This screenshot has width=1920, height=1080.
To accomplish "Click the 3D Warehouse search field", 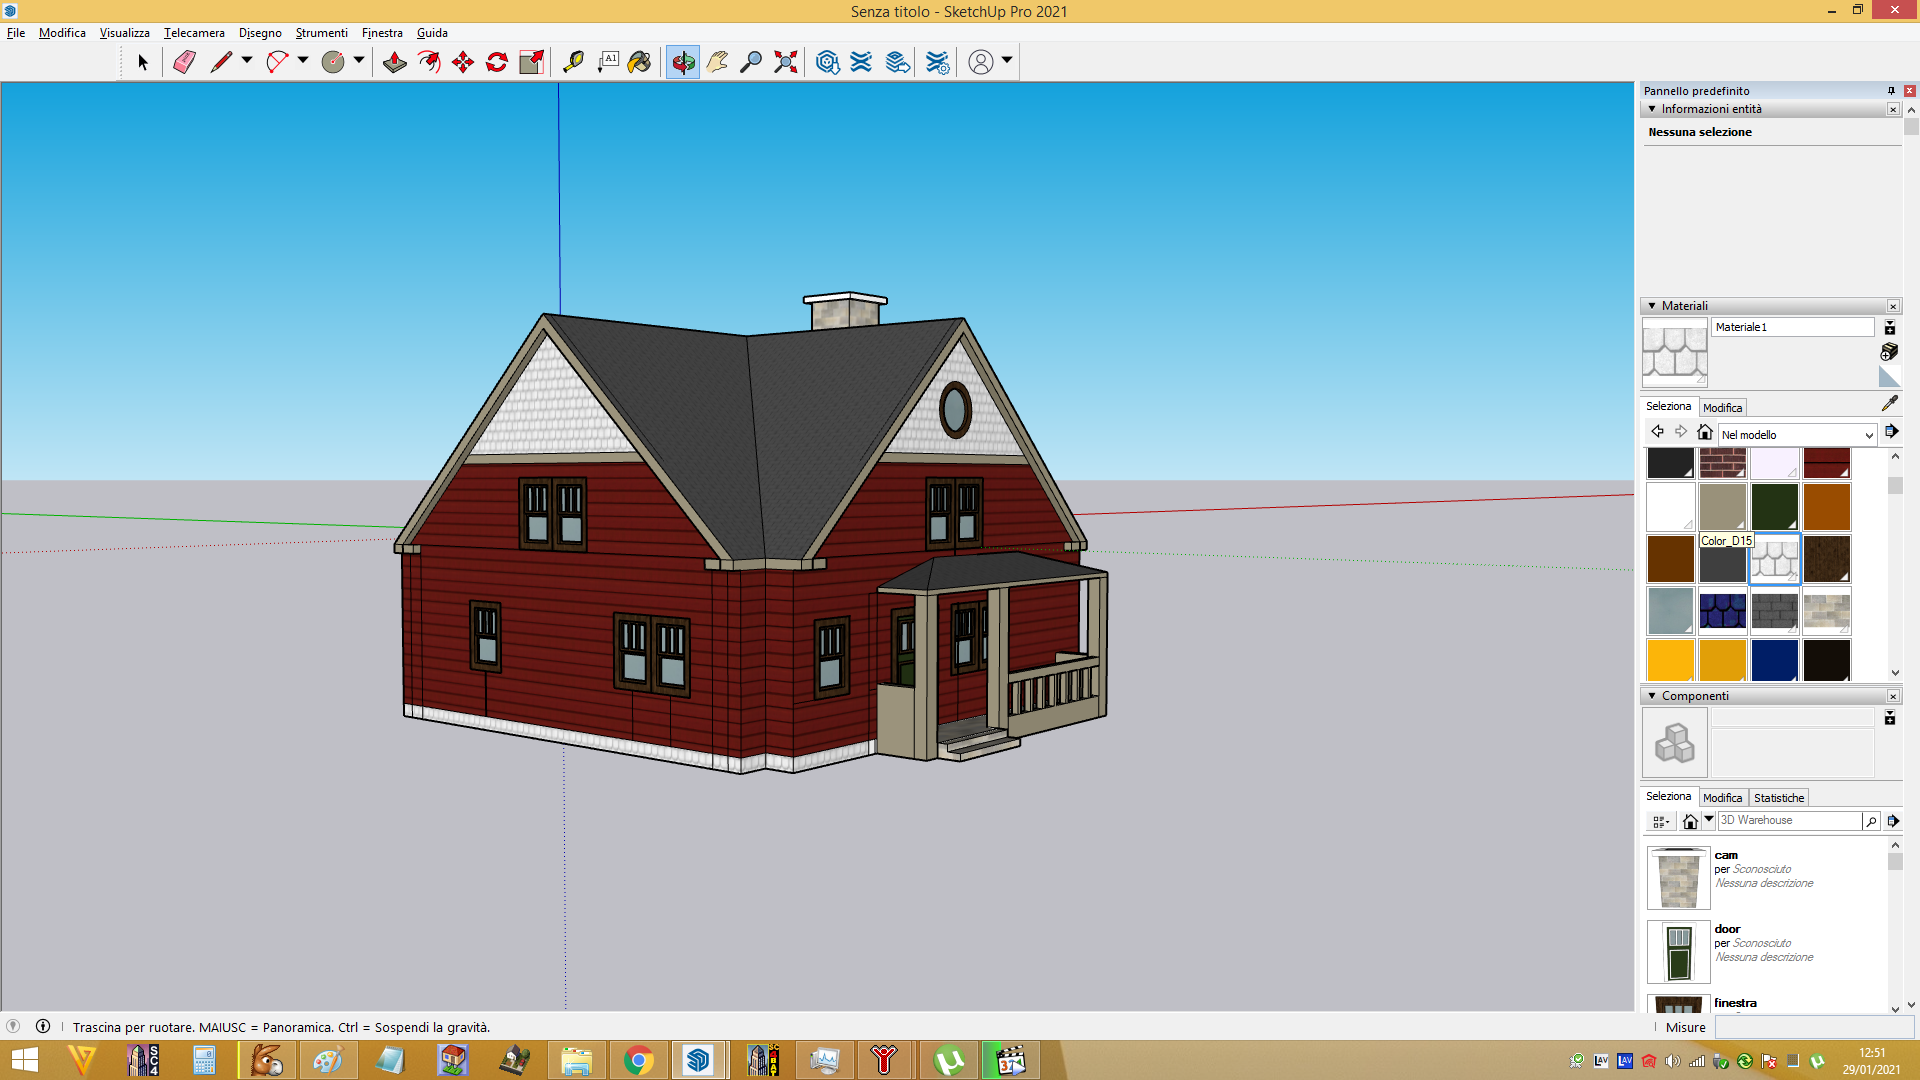I will pos(1789,821).
